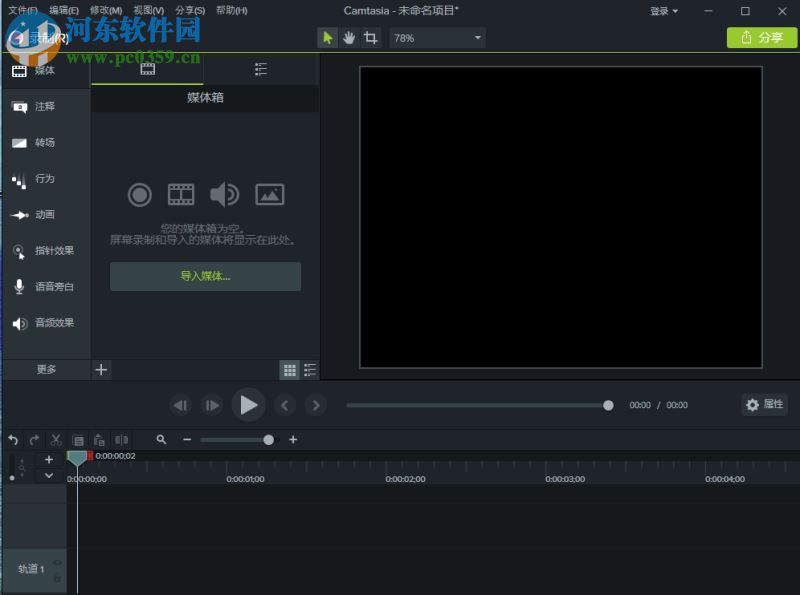
Task: Click the split clip icon on timeline
Action: [121, 440]
